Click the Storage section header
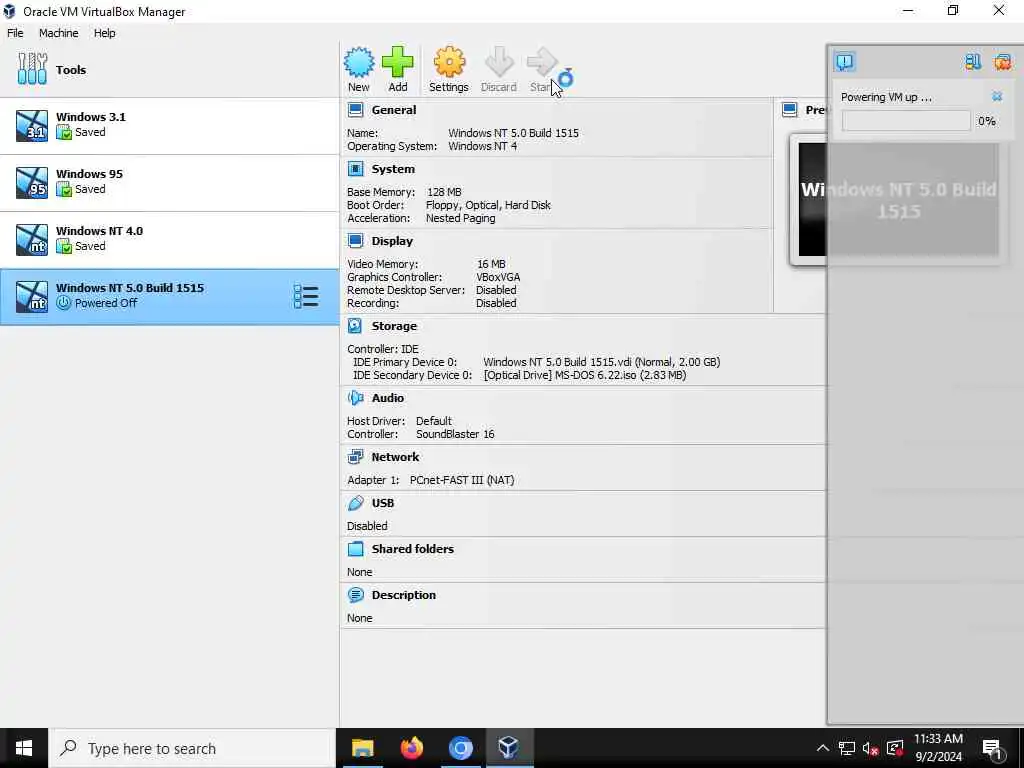This screenshot has width=1024, height=768. click(x=394, y=326)
